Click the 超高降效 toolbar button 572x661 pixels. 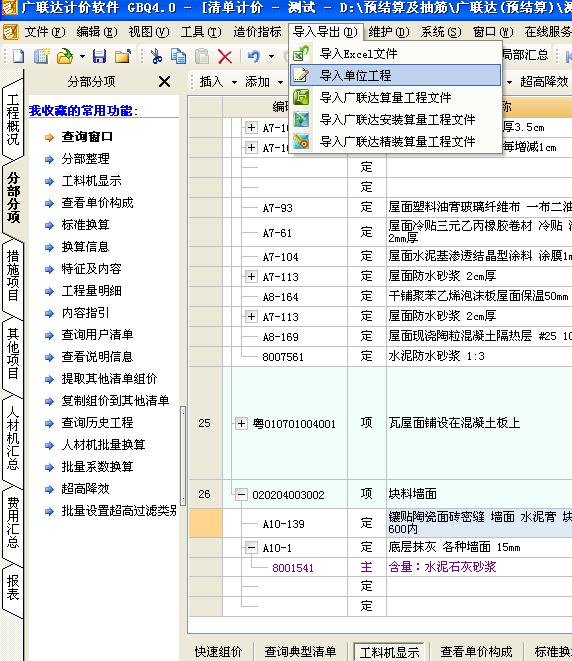point(544,81)
